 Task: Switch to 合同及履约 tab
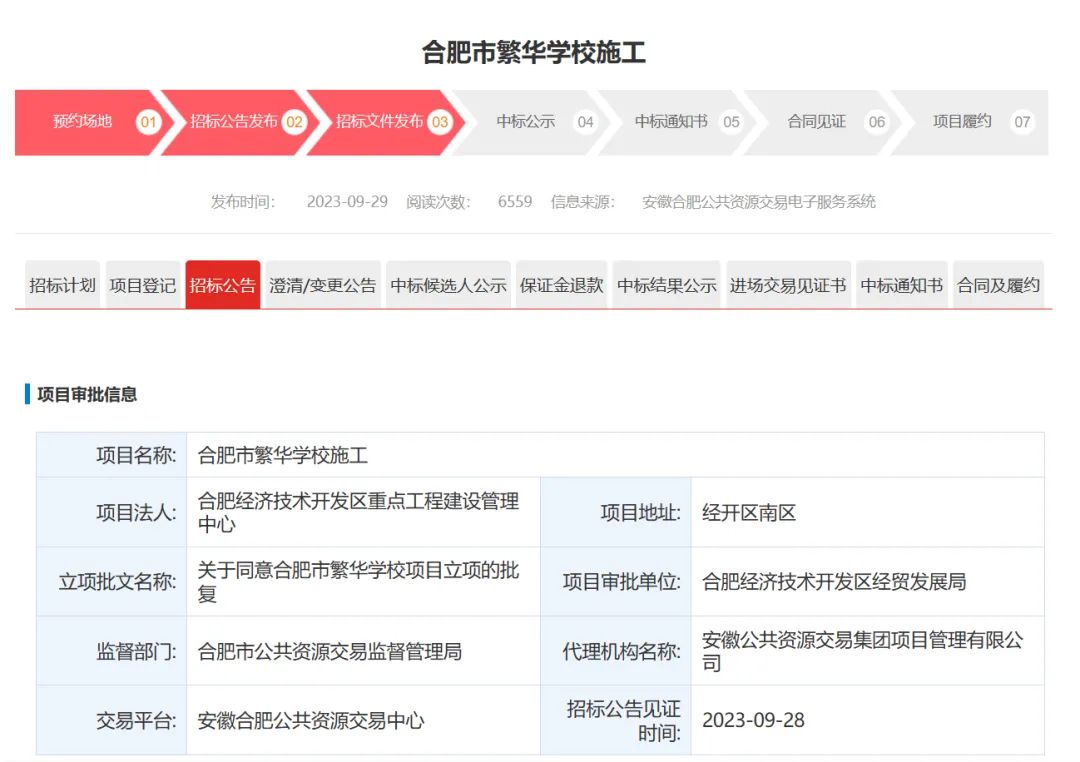[998, 285]
